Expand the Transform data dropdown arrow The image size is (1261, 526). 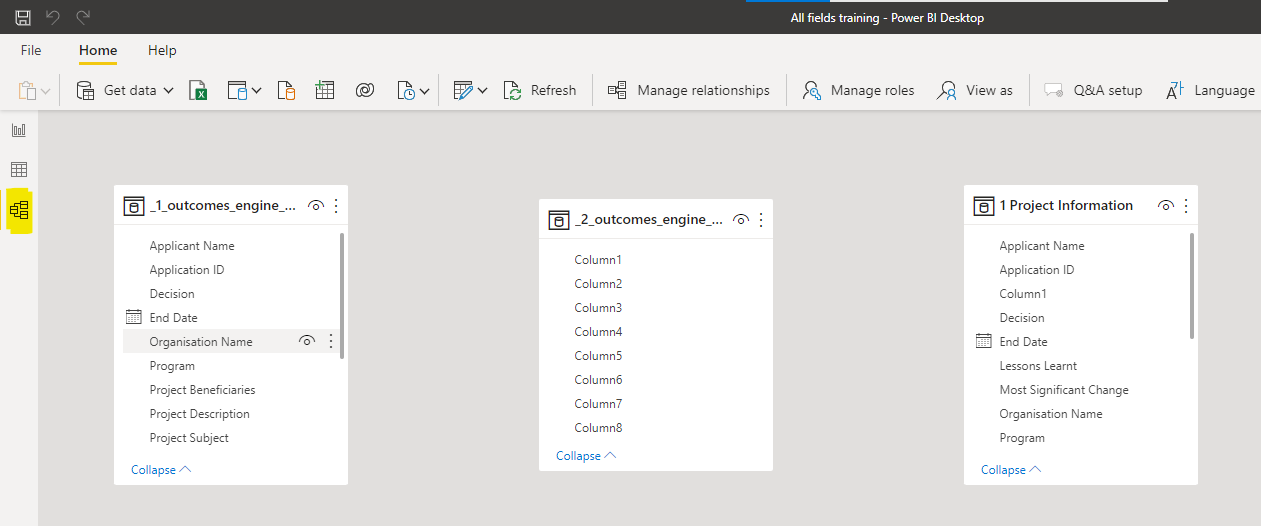[x=483, y=91]
